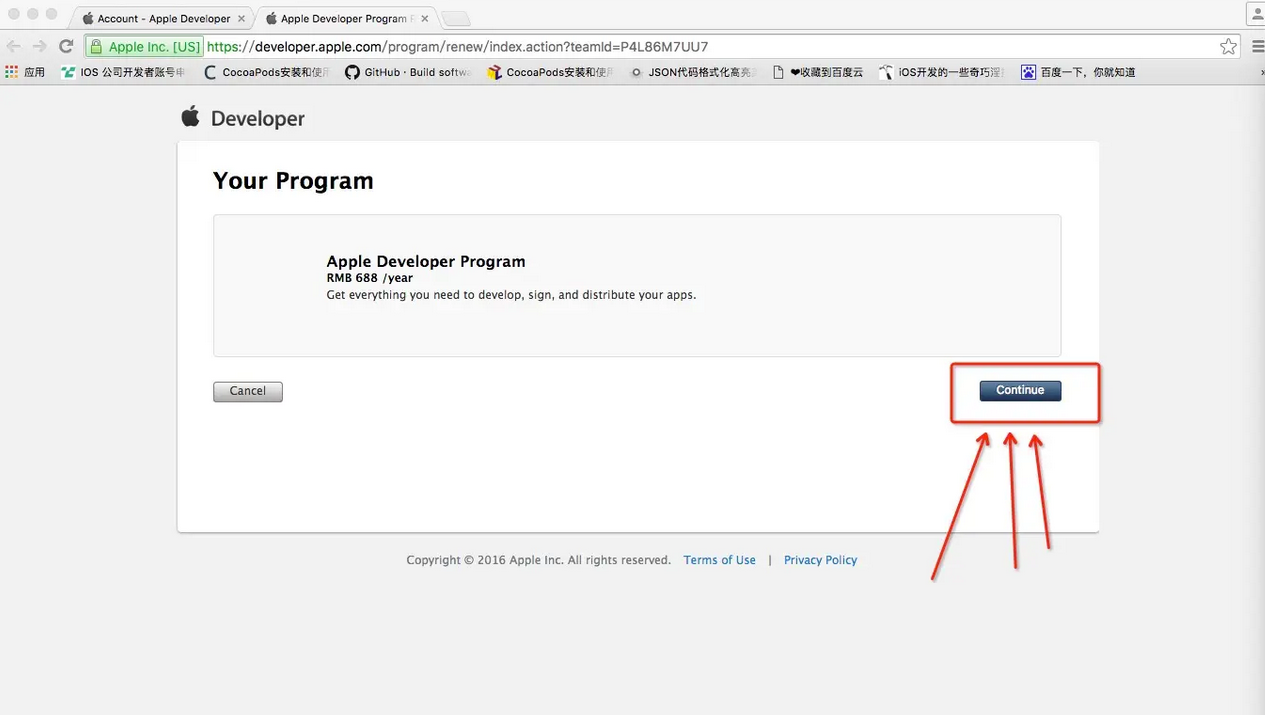Click the Copyright © 2016 Apple Inc. text
1265x715 pixels.
[538, 560]
